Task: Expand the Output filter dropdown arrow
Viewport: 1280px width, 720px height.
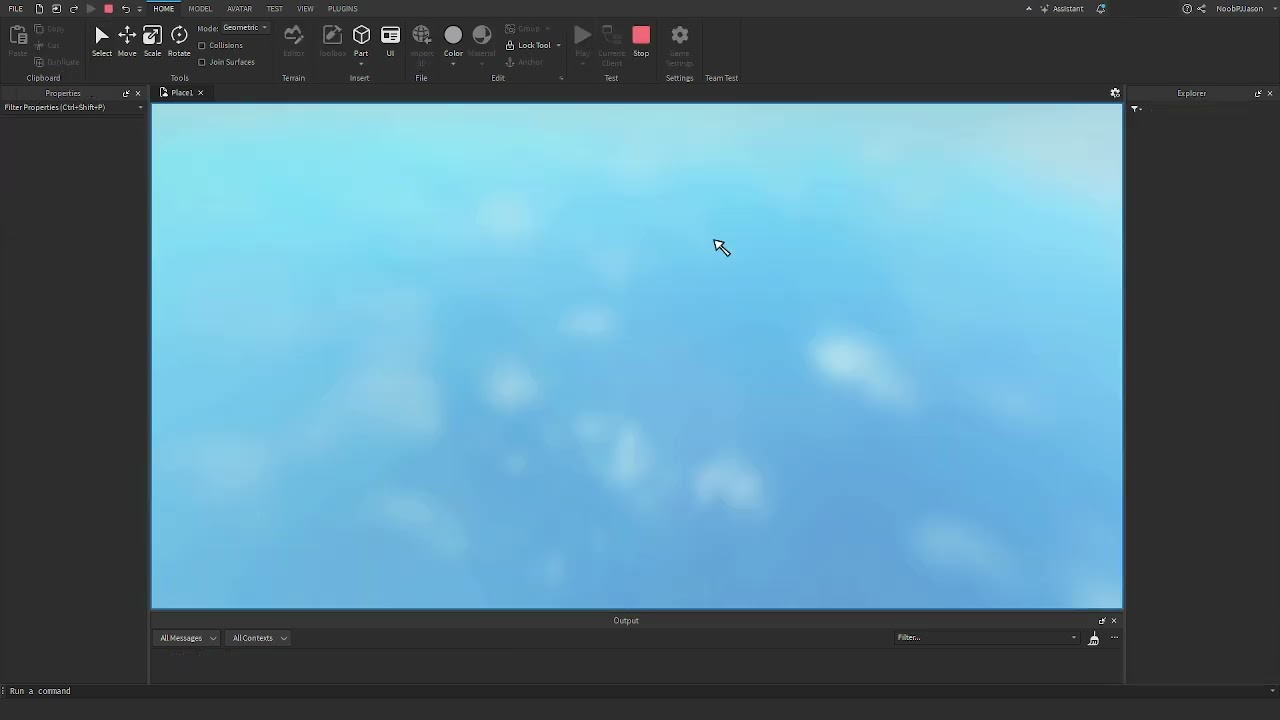Action: tap(1074, 638)
